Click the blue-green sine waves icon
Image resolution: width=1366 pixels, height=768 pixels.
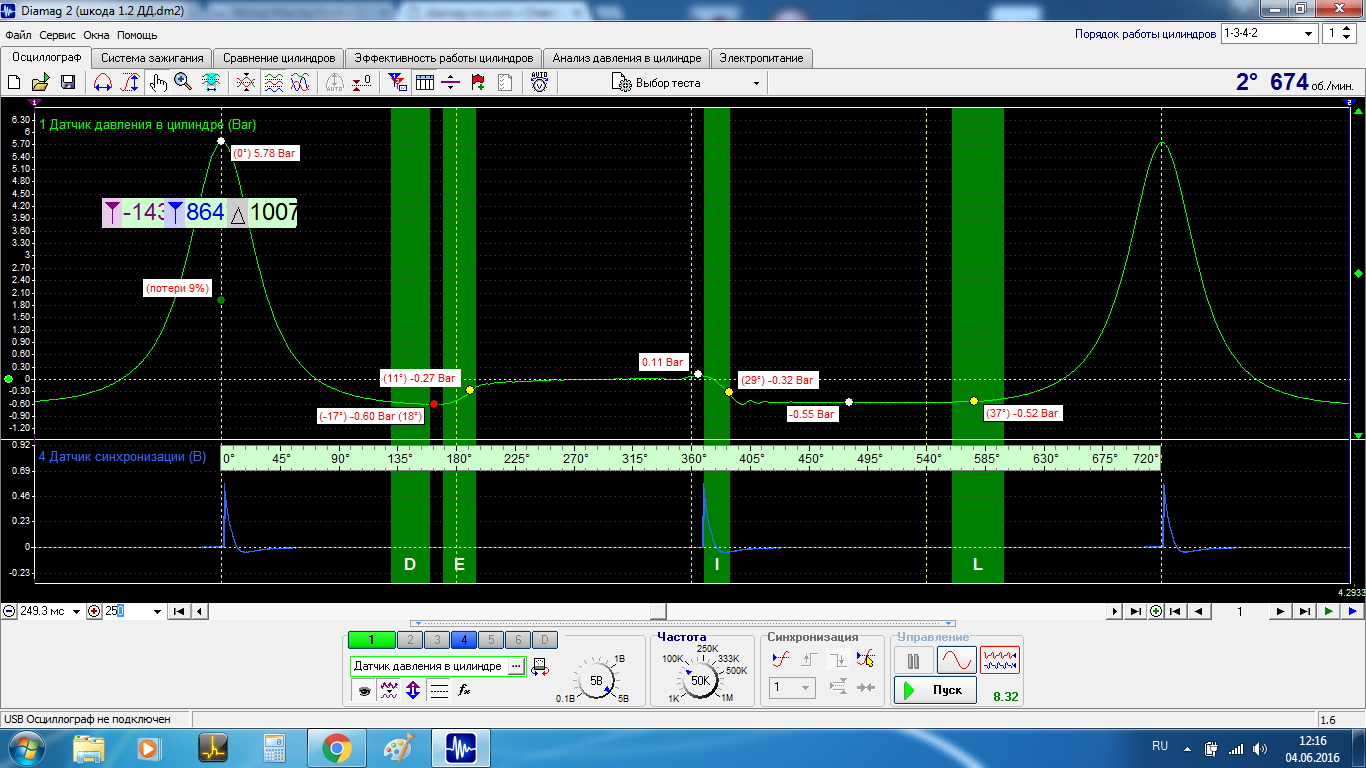[x=299, y=83]
